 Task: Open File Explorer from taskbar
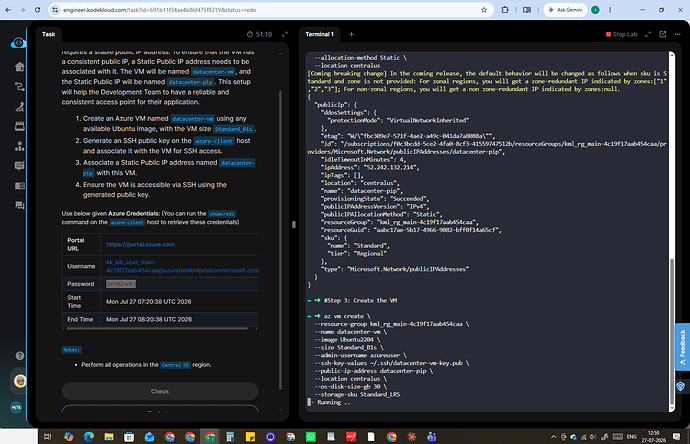[x=109, y=437]
